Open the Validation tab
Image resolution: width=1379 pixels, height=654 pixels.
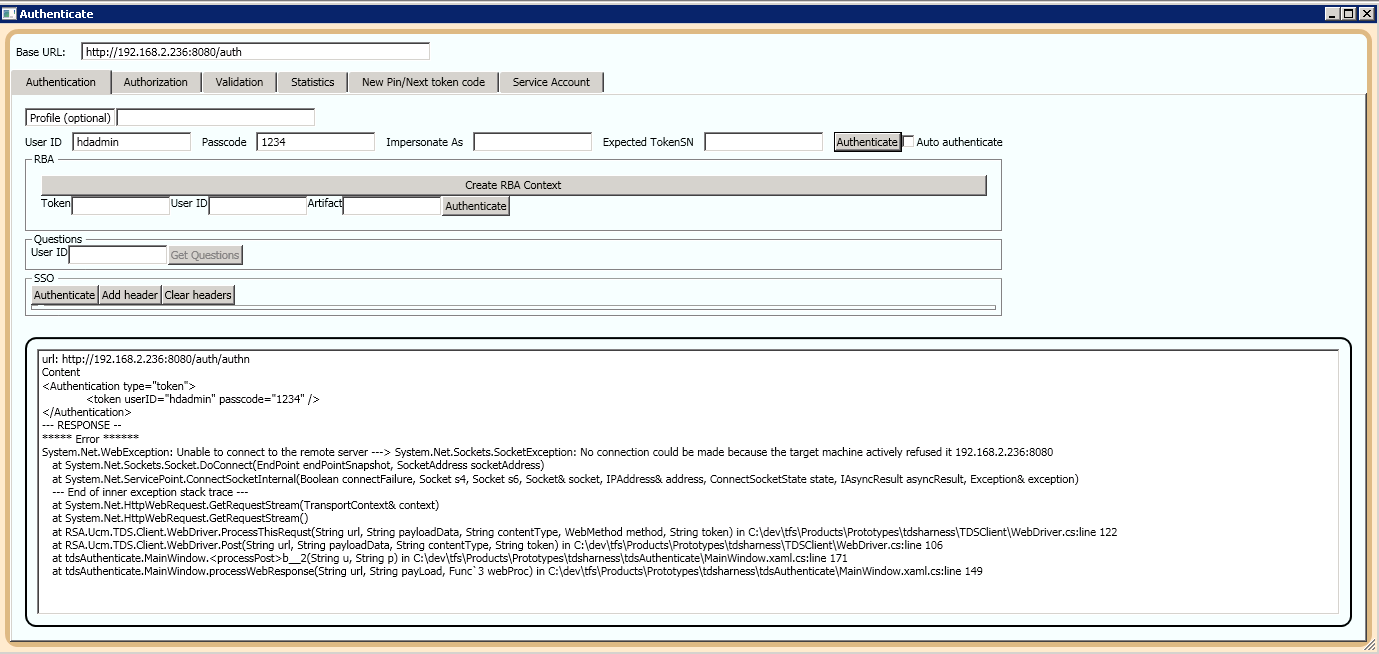(239, 82)
